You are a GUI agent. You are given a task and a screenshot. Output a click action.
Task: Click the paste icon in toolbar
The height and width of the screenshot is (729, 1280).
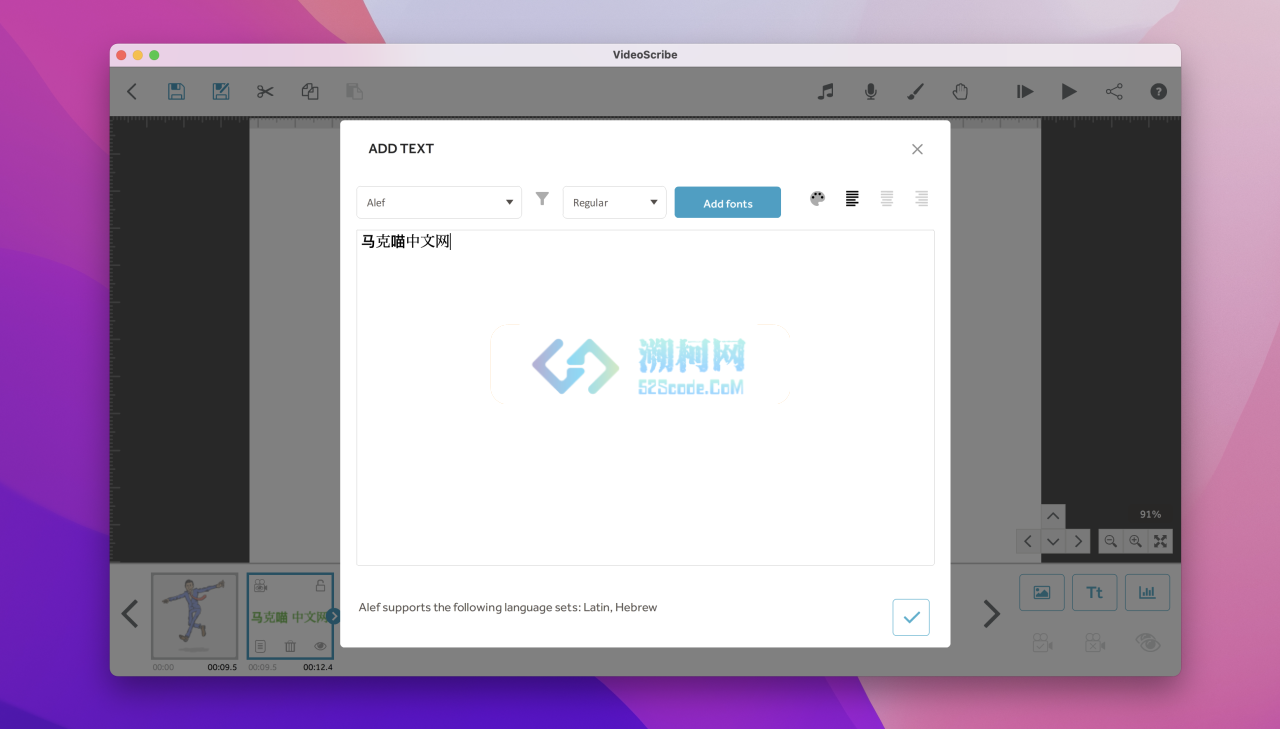click(354, 92)
